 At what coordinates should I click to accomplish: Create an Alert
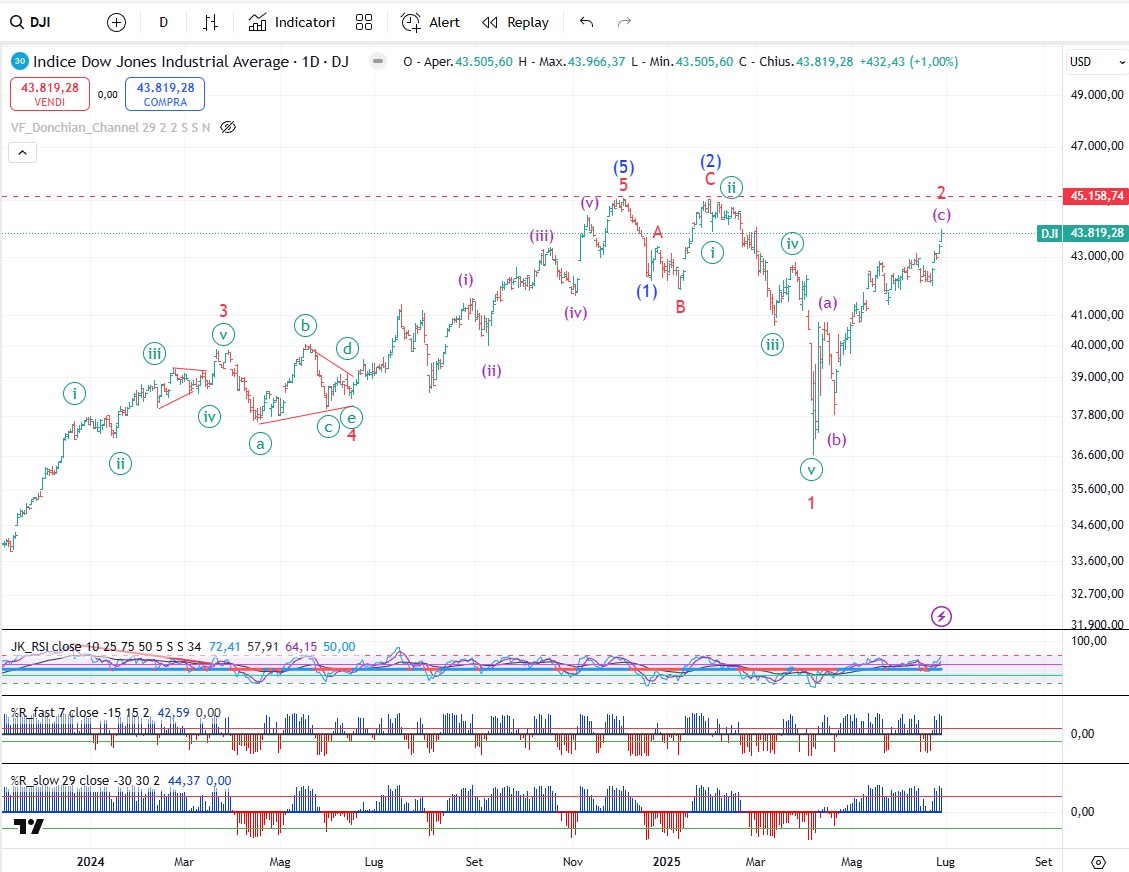click(x=430, y=22)
